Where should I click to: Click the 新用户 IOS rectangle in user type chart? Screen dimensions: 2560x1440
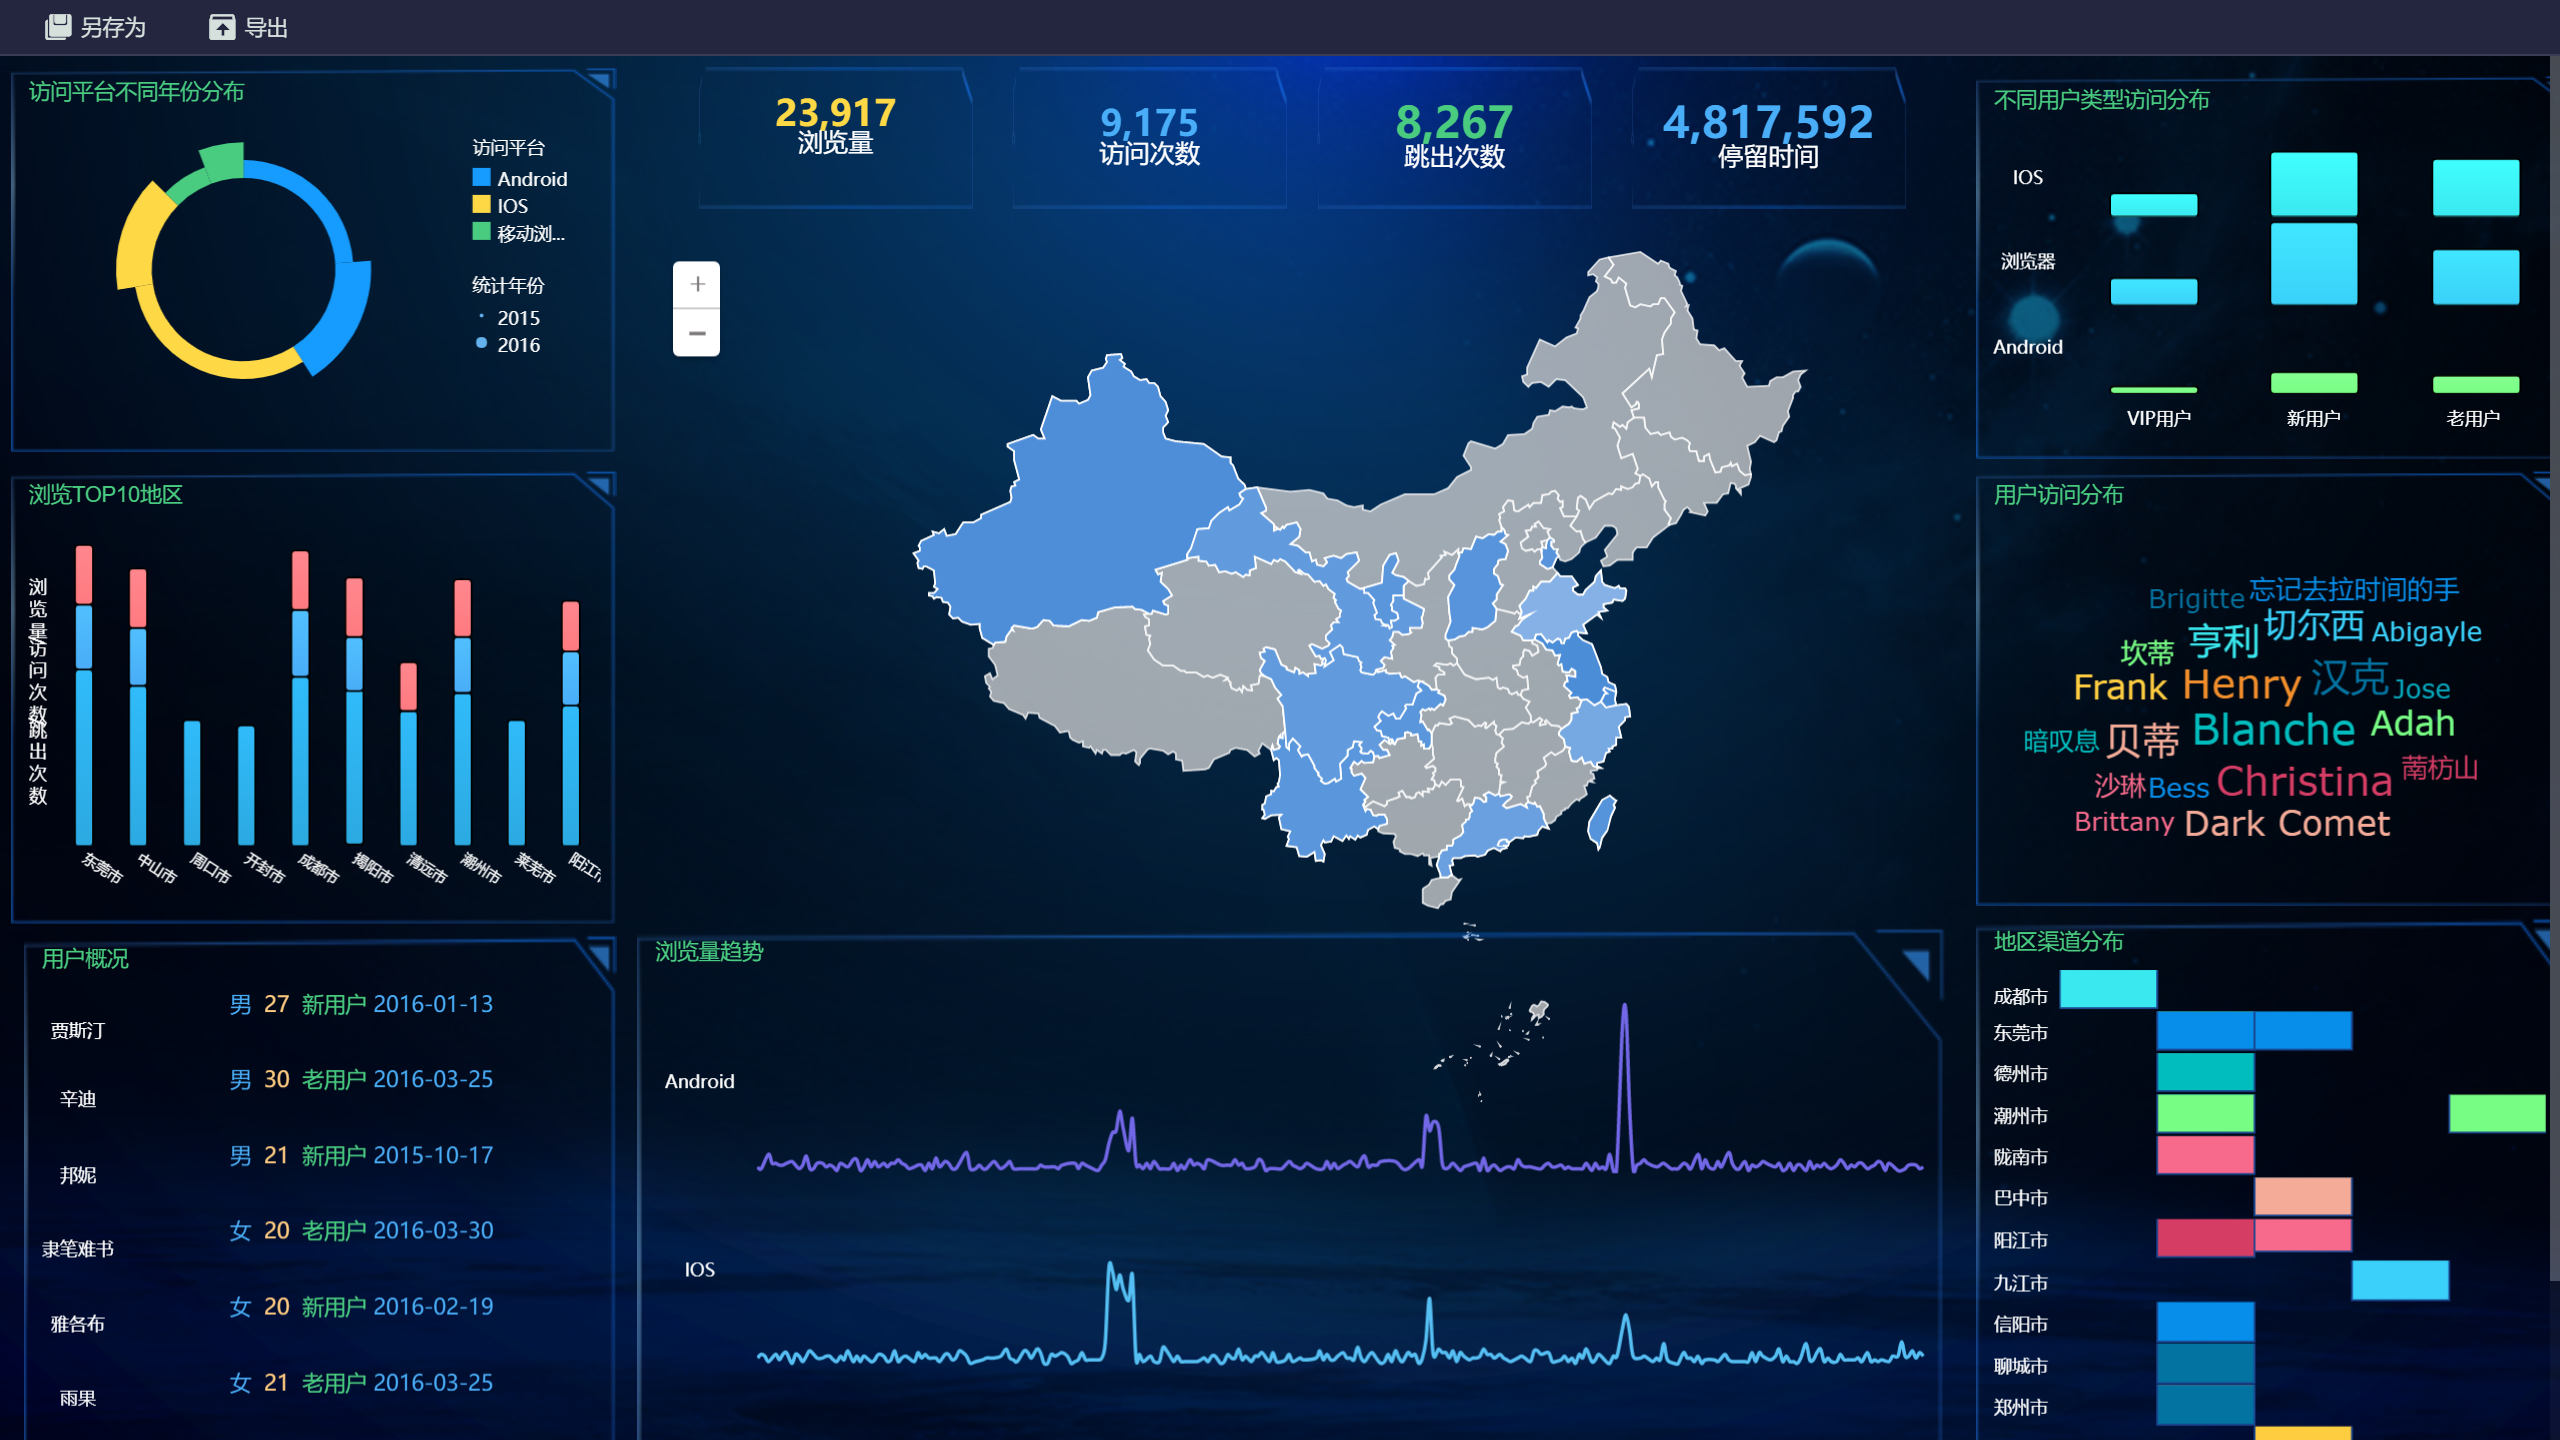pyautogui.click(x=2313, y=184)
